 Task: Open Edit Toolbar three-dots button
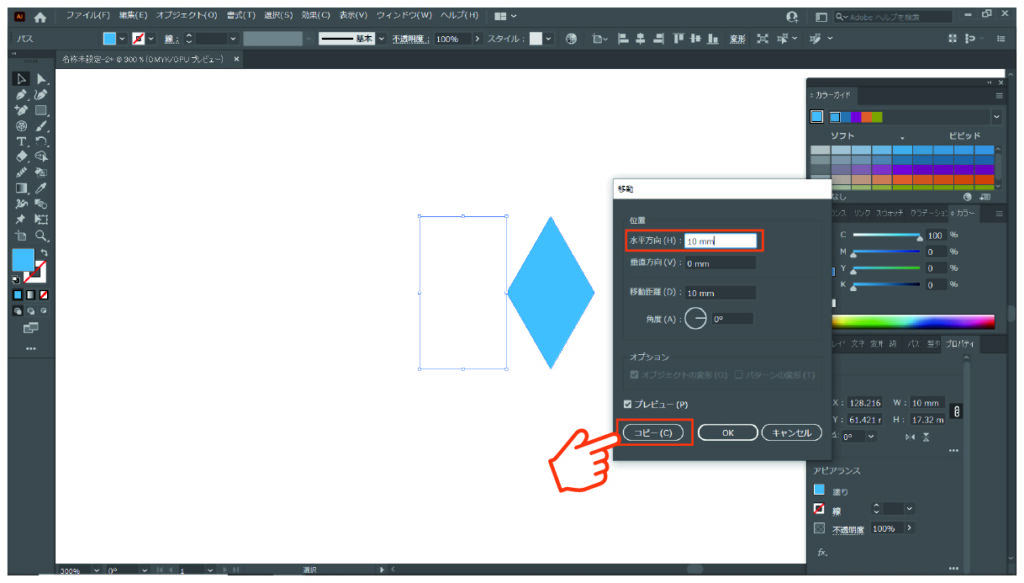[x=31, y=349]
